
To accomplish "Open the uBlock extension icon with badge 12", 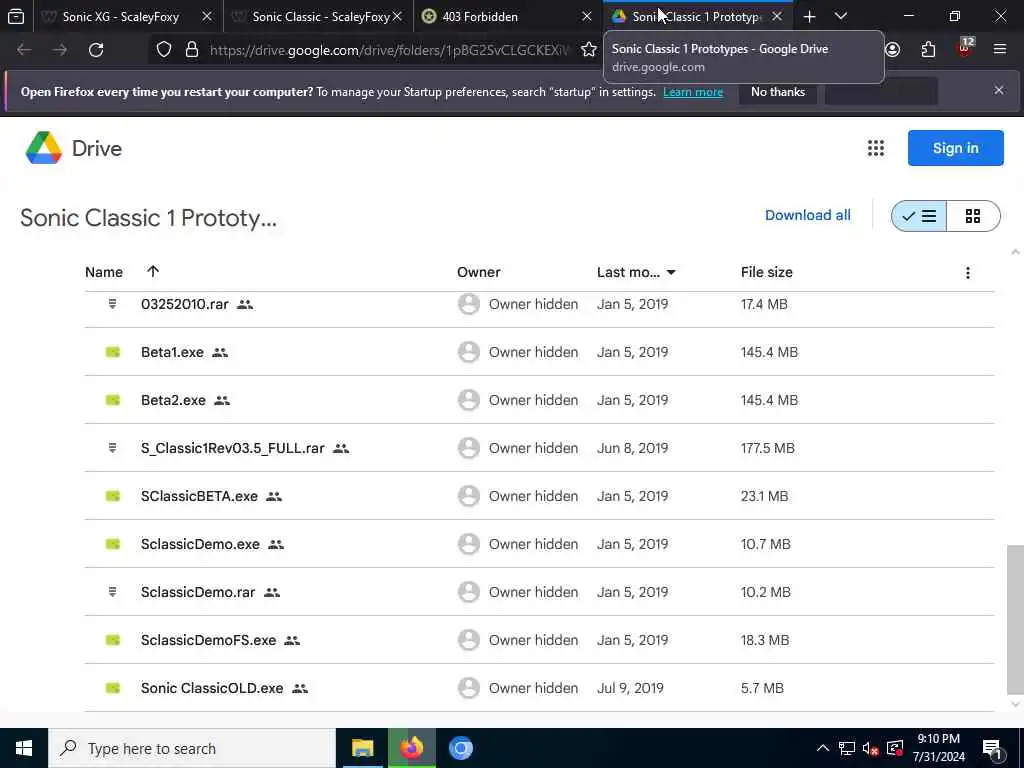I will (965, 48).
